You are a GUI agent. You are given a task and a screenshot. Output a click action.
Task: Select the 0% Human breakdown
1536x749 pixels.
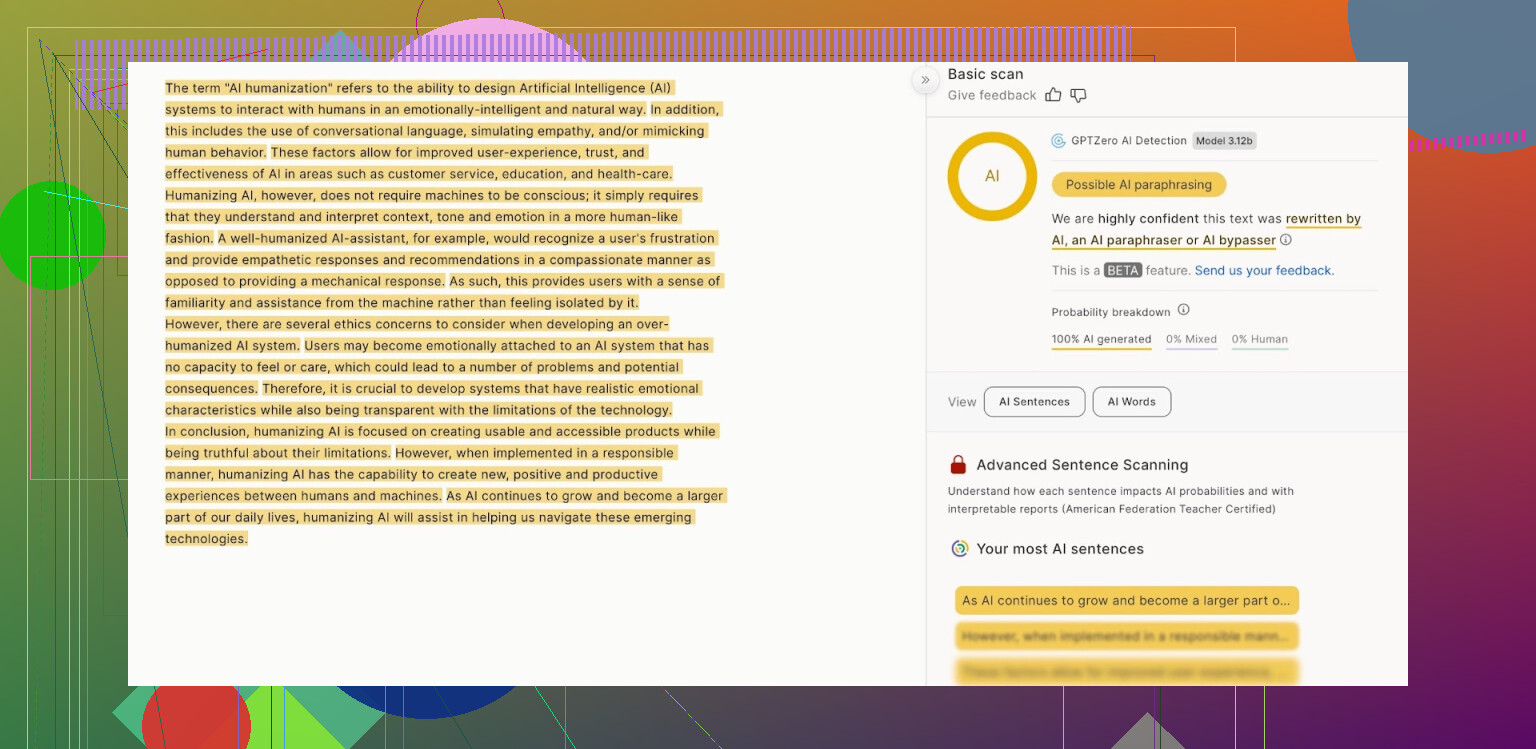pyautogui.click(x=1259, y=340)
